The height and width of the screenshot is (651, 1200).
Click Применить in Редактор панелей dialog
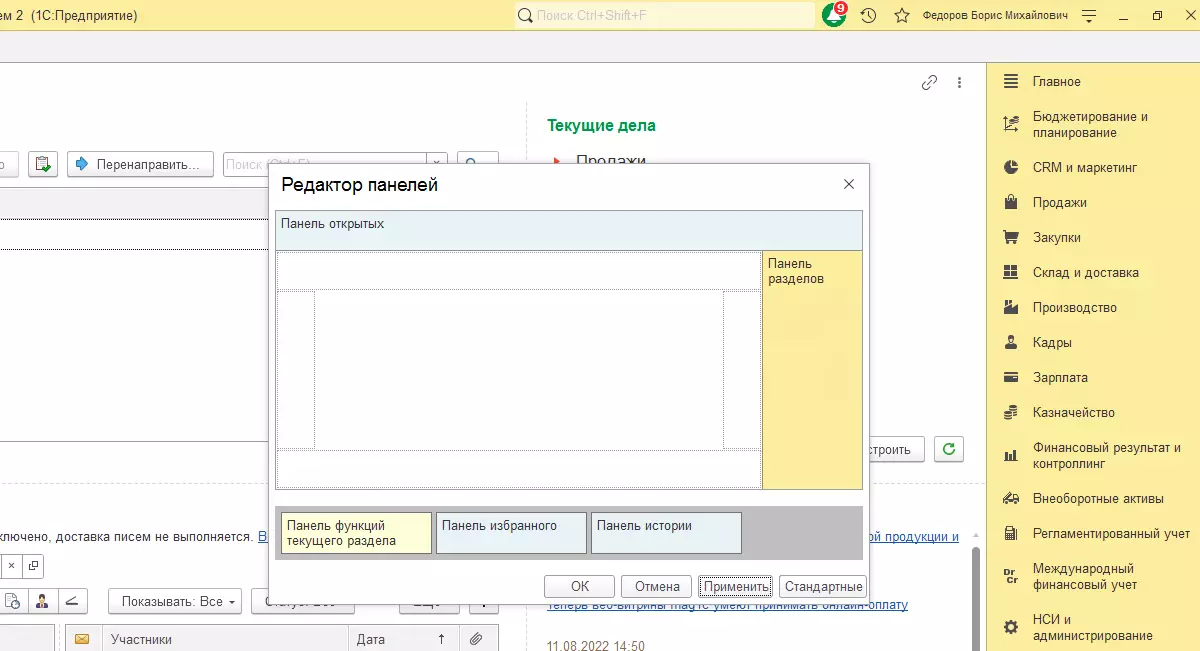click(x=735, y=587)
